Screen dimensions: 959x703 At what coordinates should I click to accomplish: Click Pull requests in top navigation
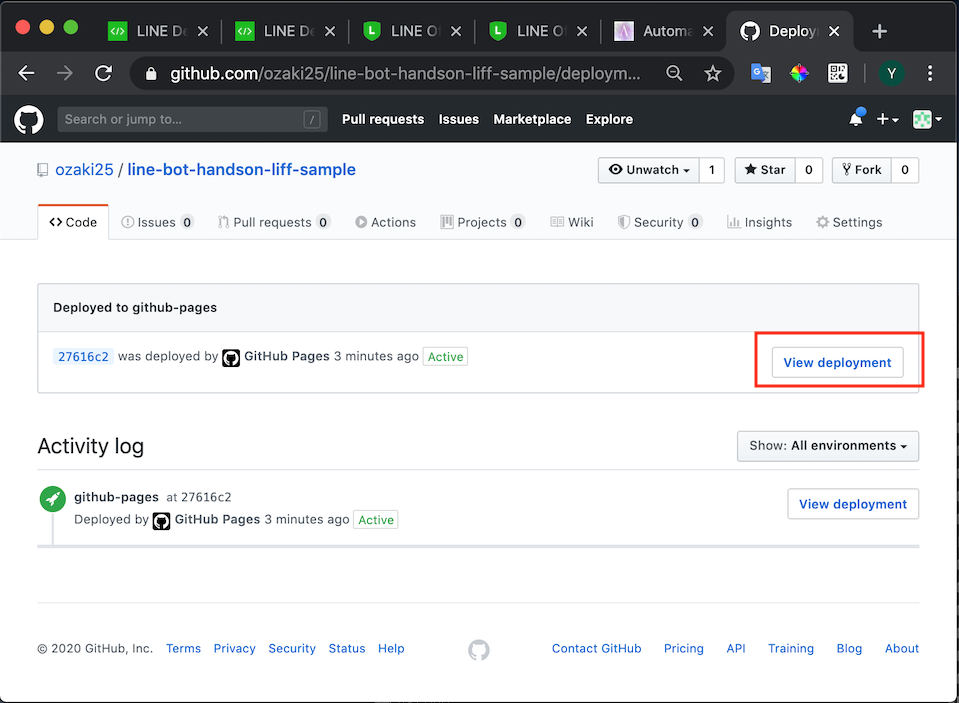click(383, 119)
